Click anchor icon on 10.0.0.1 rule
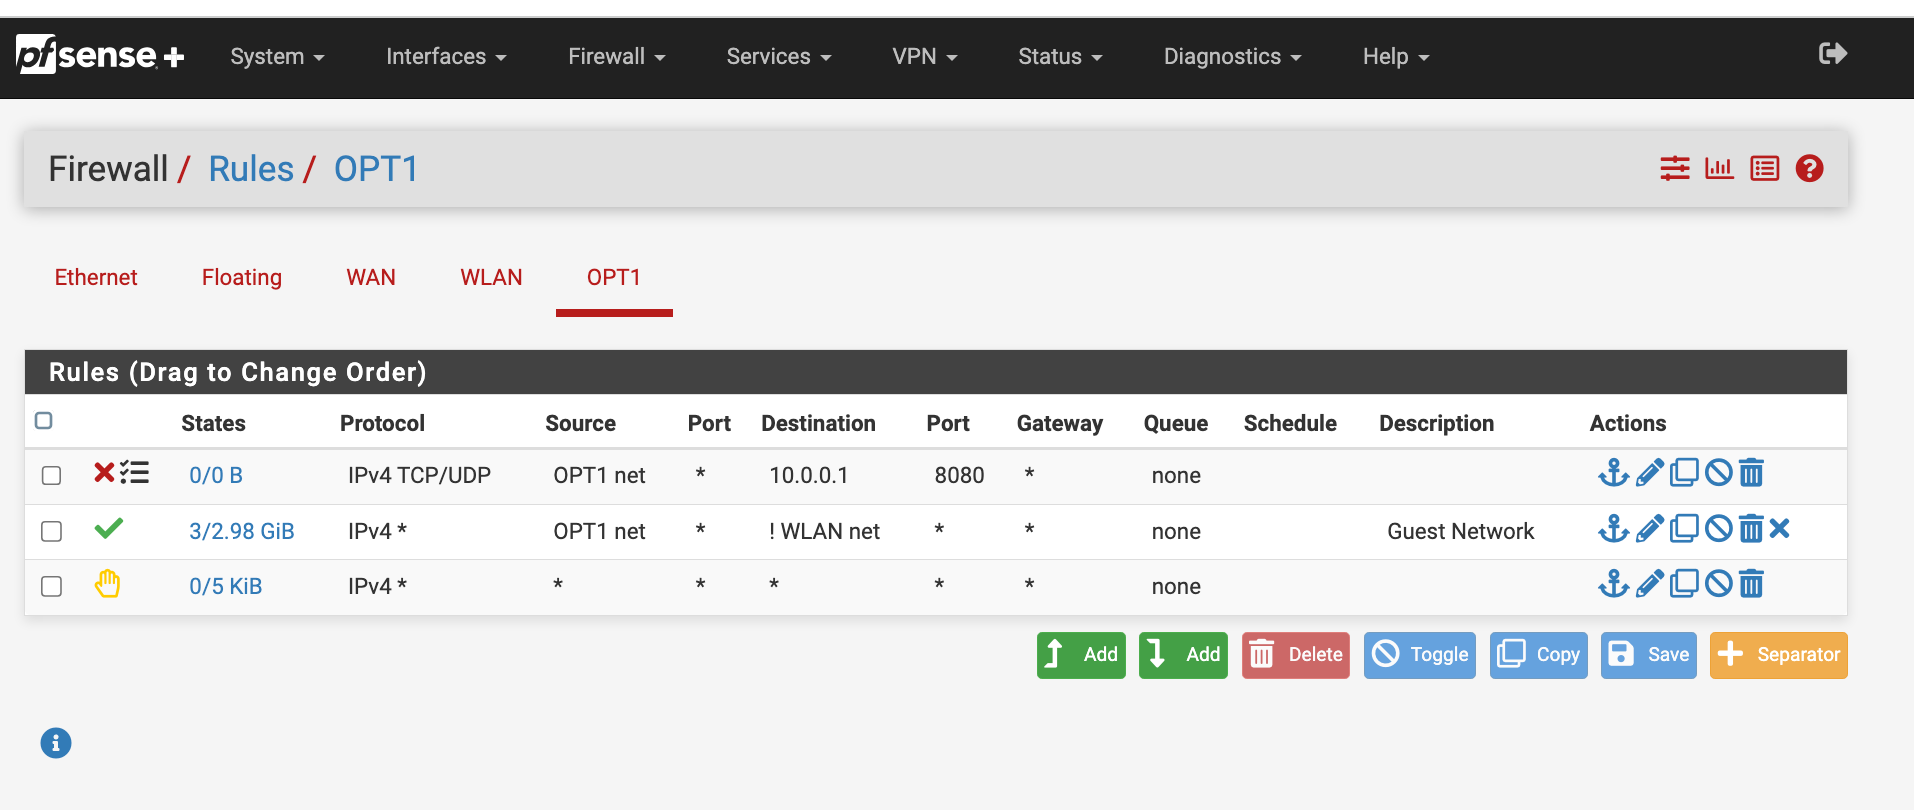1914x810 pixels. click(x=1613, y=472)
